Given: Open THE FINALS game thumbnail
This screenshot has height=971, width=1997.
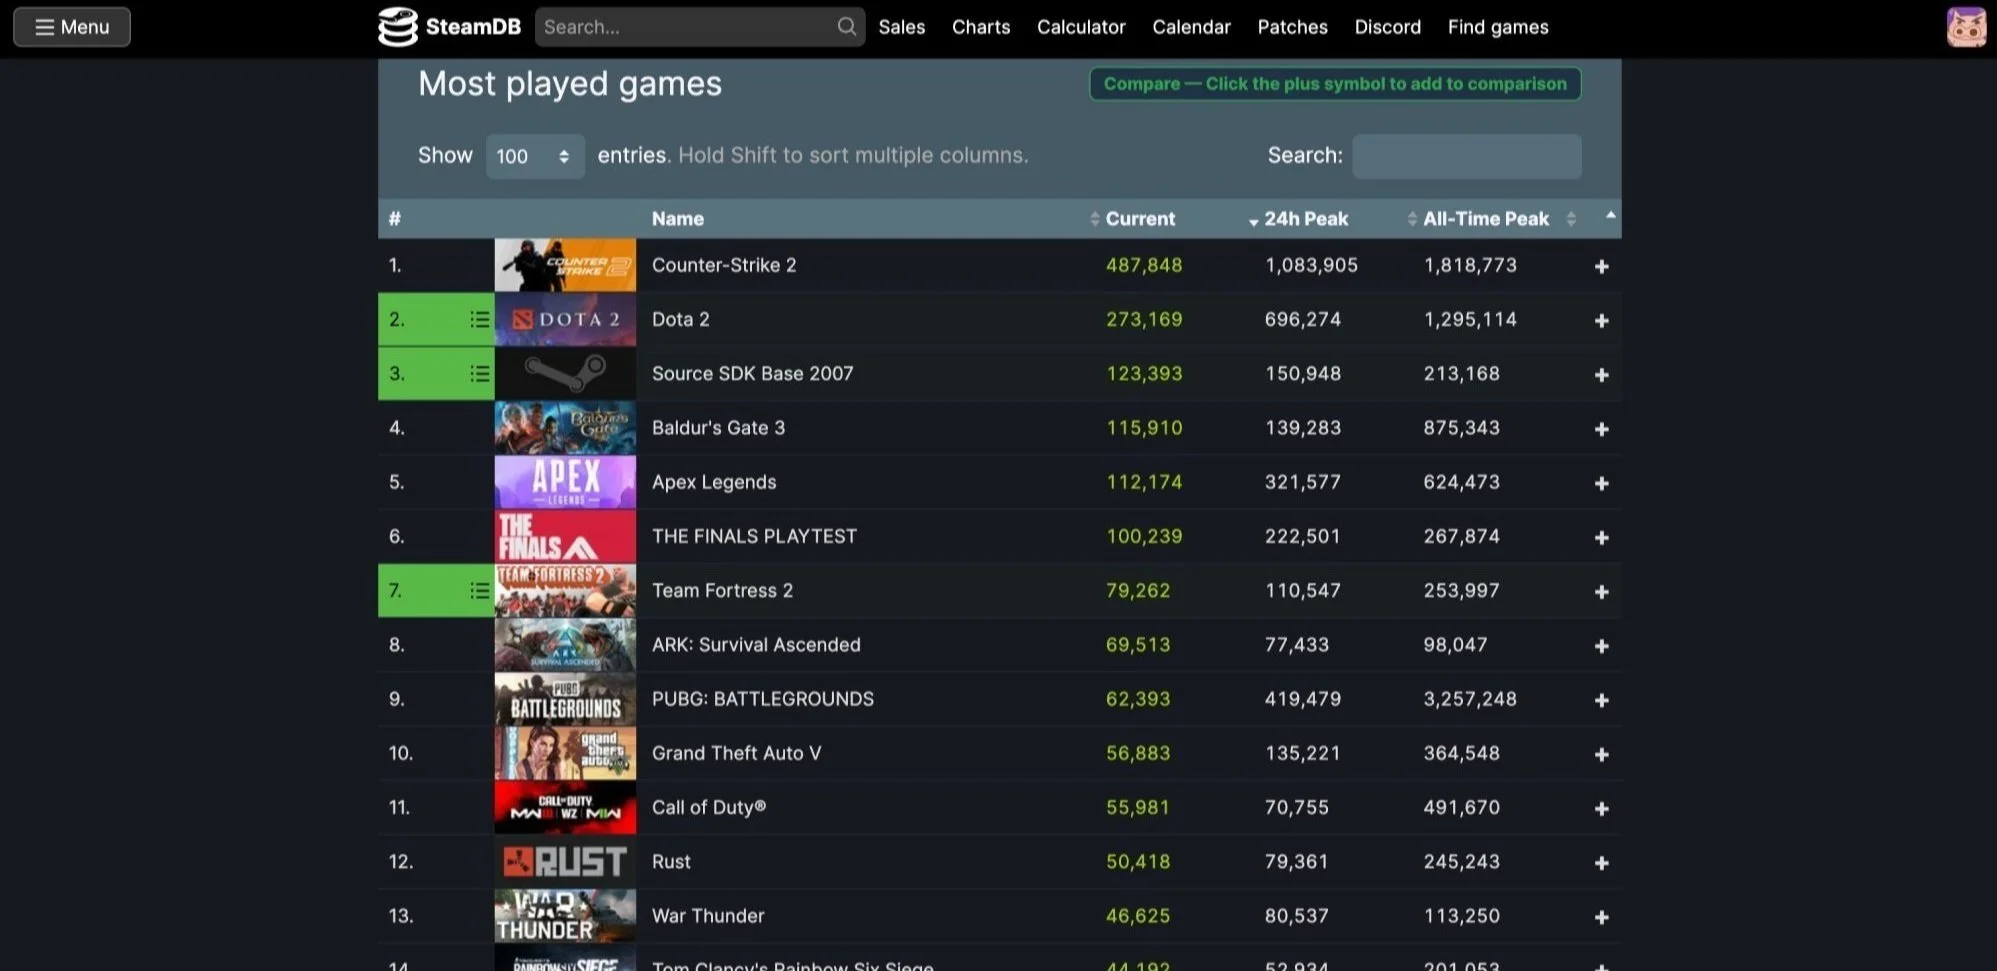Looking at the screenshot, I should point(565,536).
